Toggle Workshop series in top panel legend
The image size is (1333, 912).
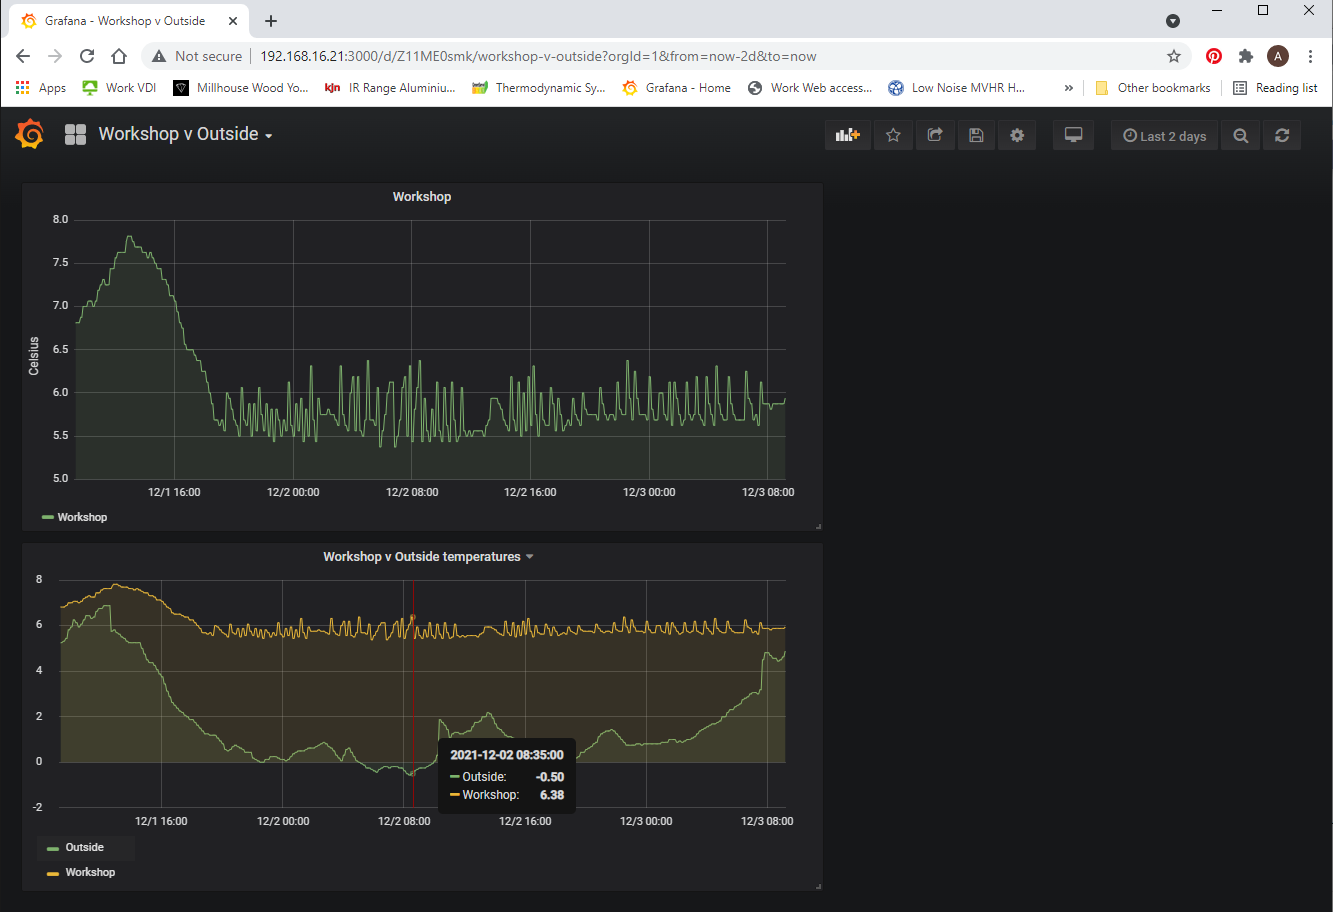(x=81, y=517)
